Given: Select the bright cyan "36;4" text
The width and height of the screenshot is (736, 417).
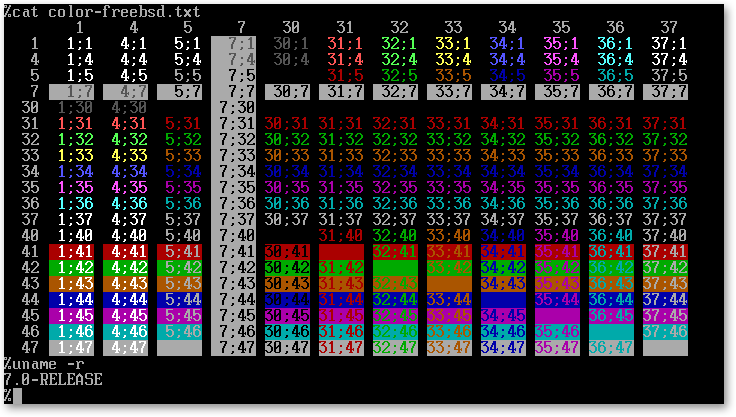Looking at the screenshot, I should [x=615, y=60].
